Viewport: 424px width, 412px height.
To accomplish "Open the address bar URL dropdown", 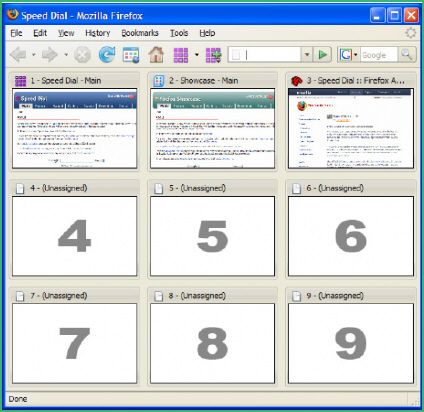I will [x=307, y=55].
